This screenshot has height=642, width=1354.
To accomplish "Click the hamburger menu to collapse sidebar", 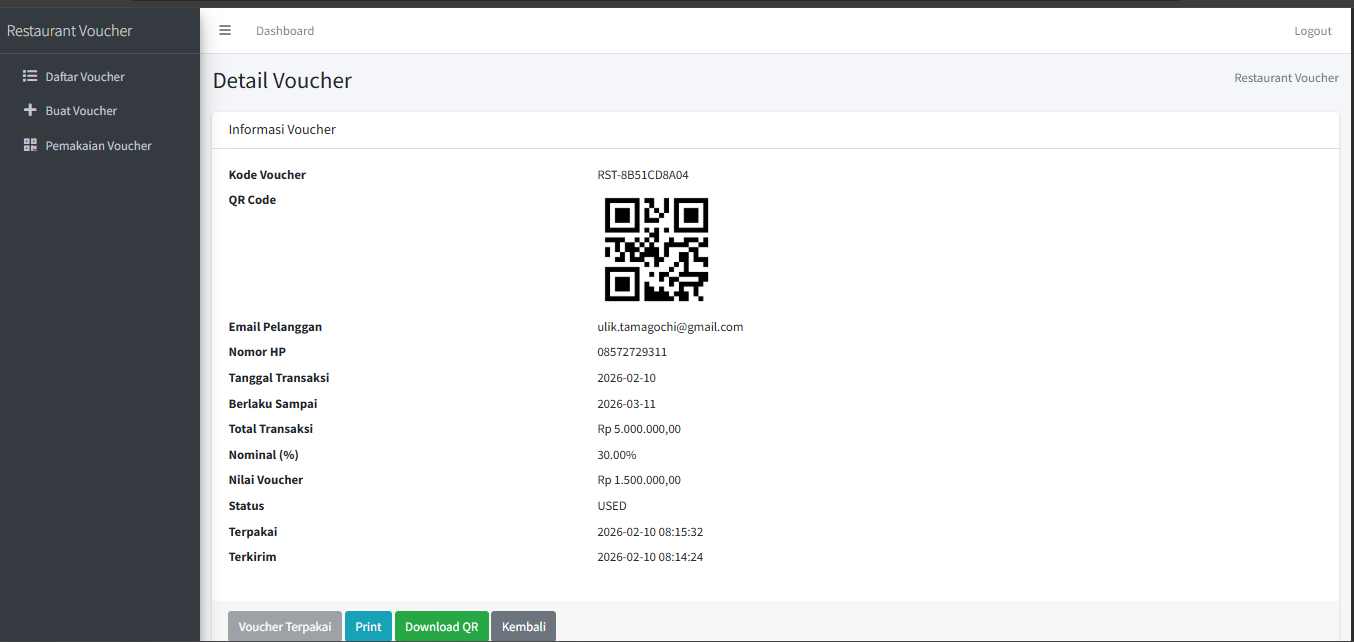I will coord(225,30).
